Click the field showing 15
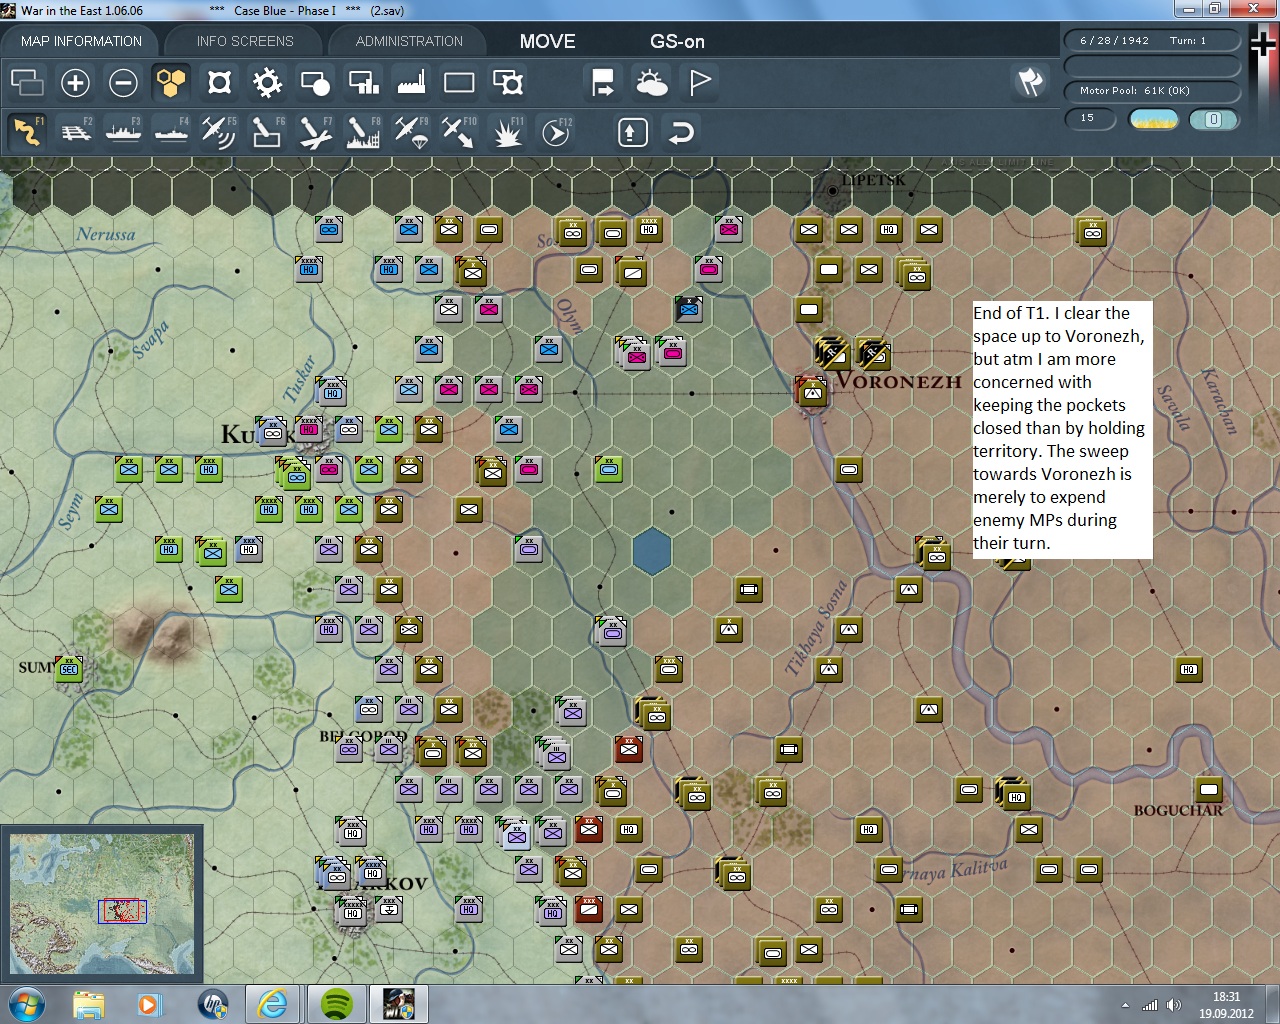The height and width of the screenshot is (1024, 1280). coord(1092,119)
